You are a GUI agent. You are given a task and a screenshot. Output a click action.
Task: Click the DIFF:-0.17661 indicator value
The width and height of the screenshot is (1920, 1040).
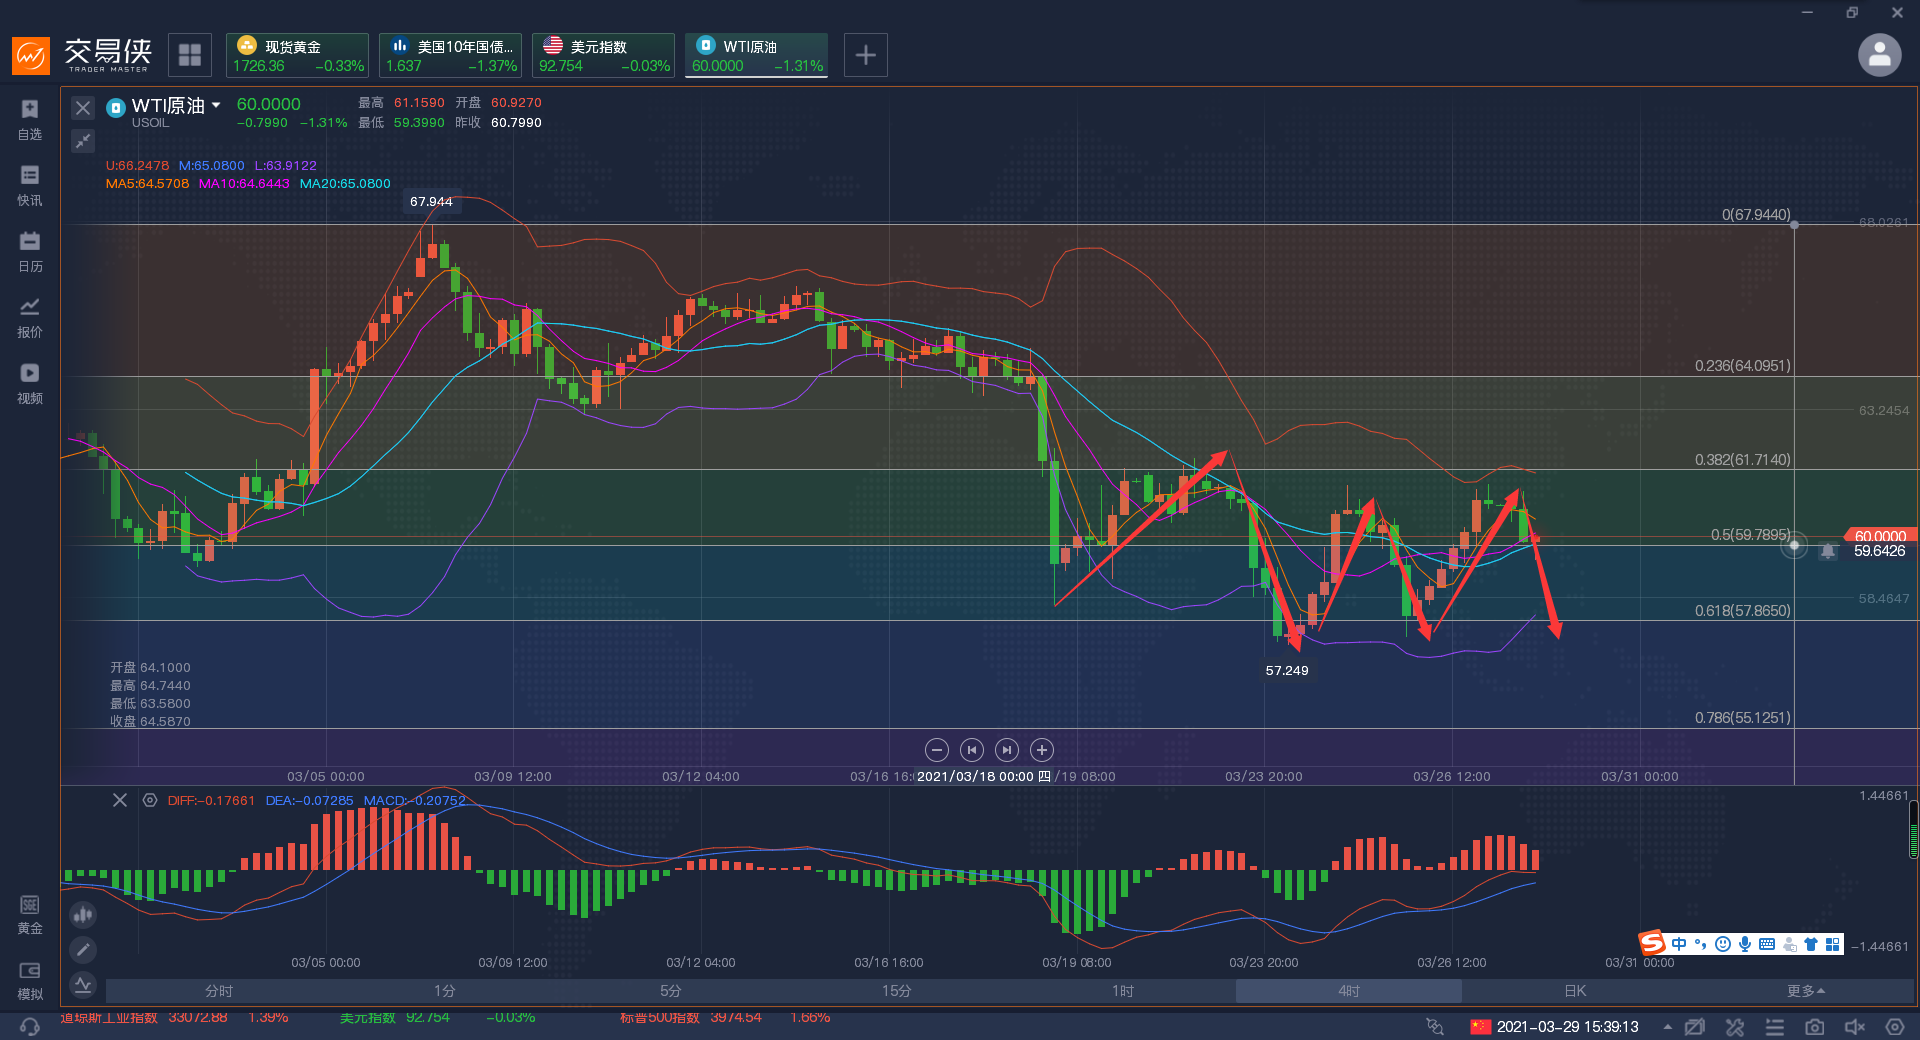pyautogui.click(x=211, y=801)
